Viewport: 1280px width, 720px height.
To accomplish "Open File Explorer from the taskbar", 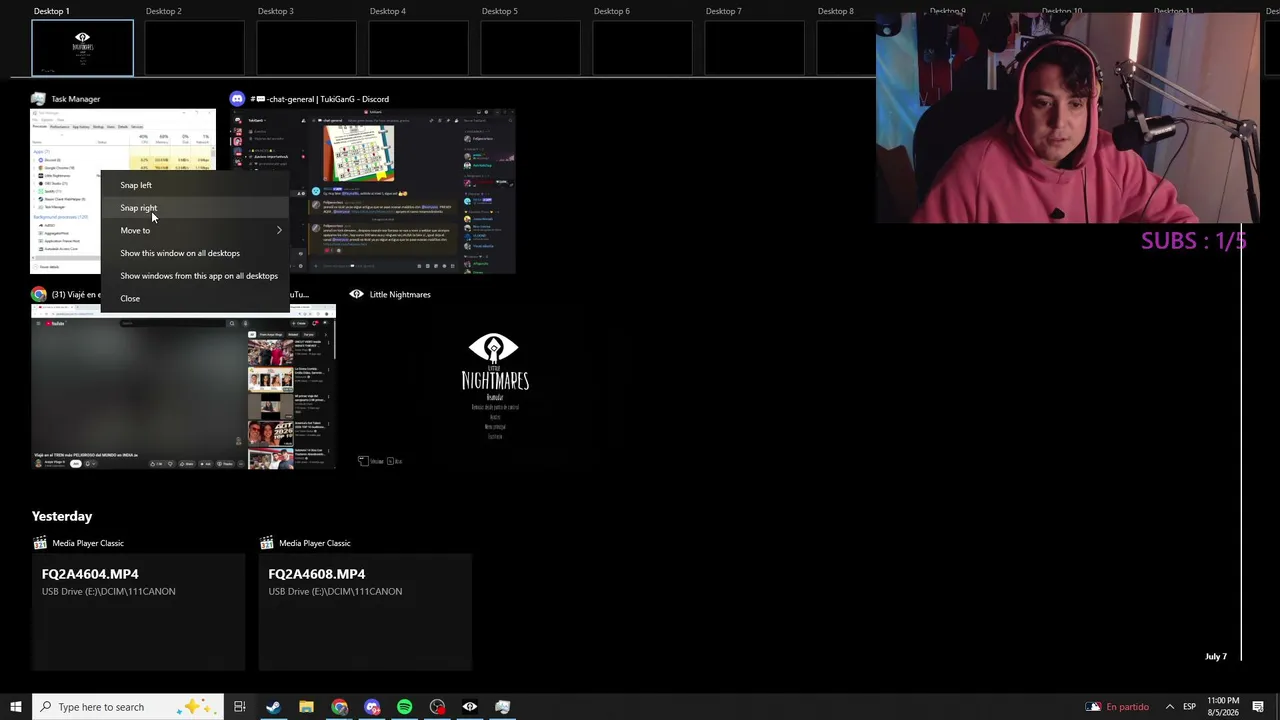I will click(306, 707).
